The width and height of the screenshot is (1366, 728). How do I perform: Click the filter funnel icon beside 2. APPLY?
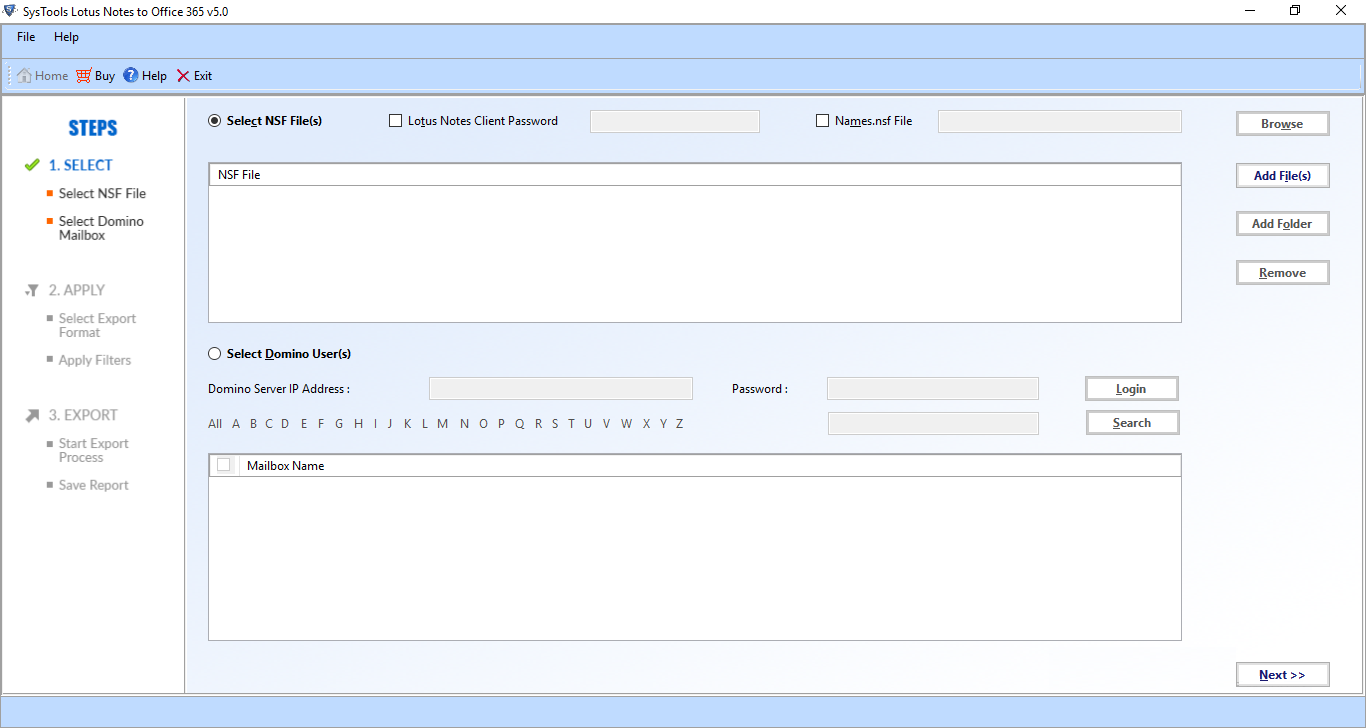pyautogui.click(x=32, y=290)
